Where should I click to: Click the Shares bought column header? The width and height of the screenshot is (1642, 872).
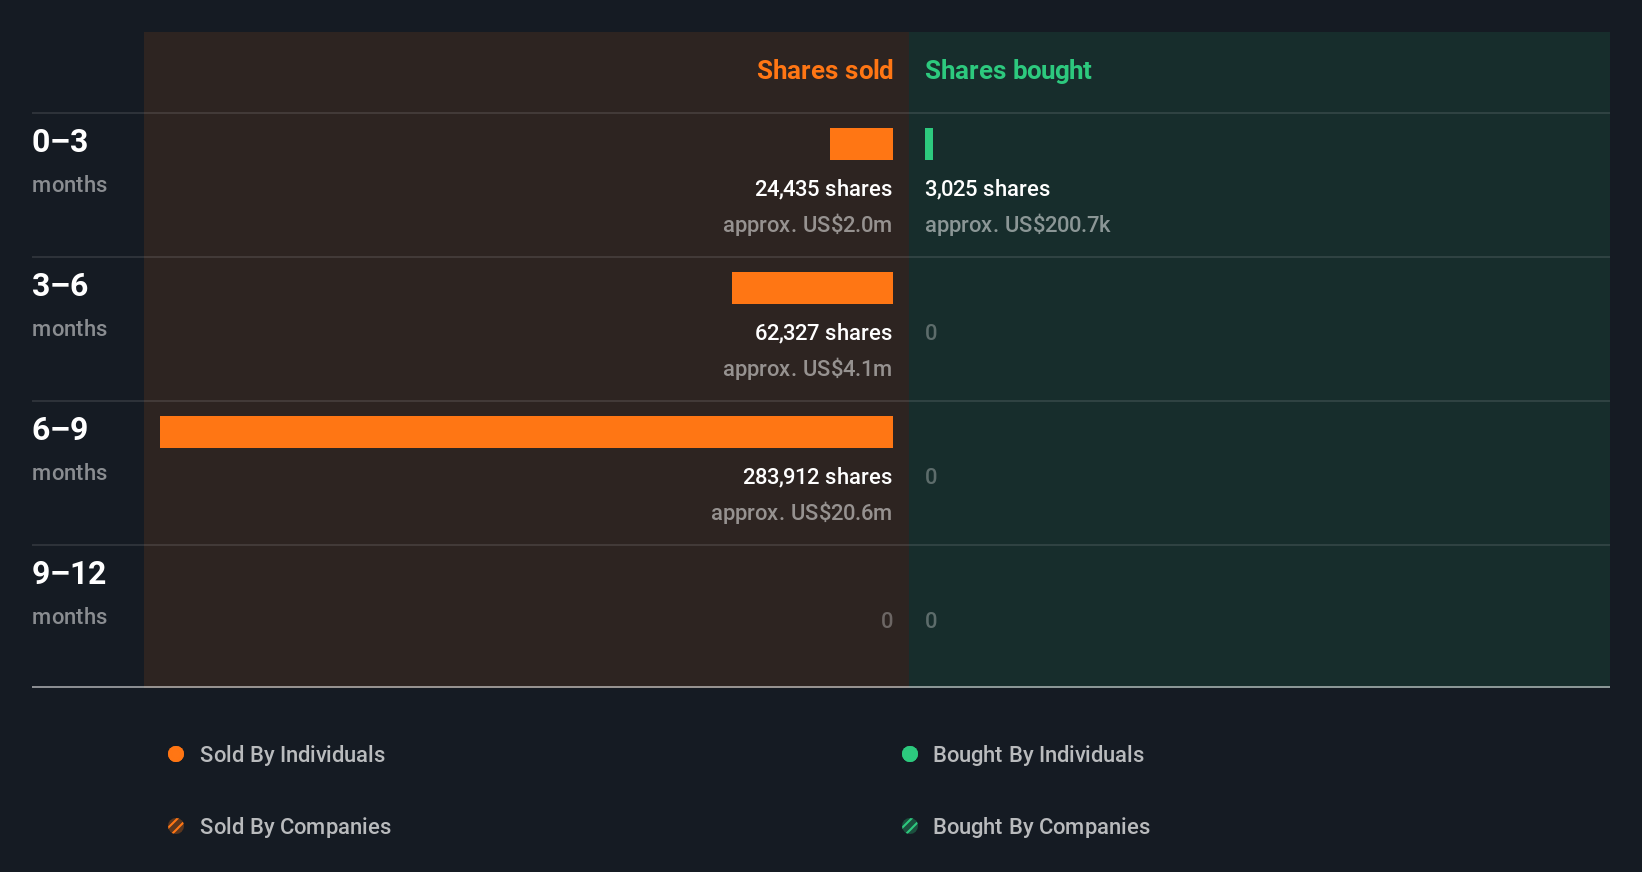tap(1008, 70)
